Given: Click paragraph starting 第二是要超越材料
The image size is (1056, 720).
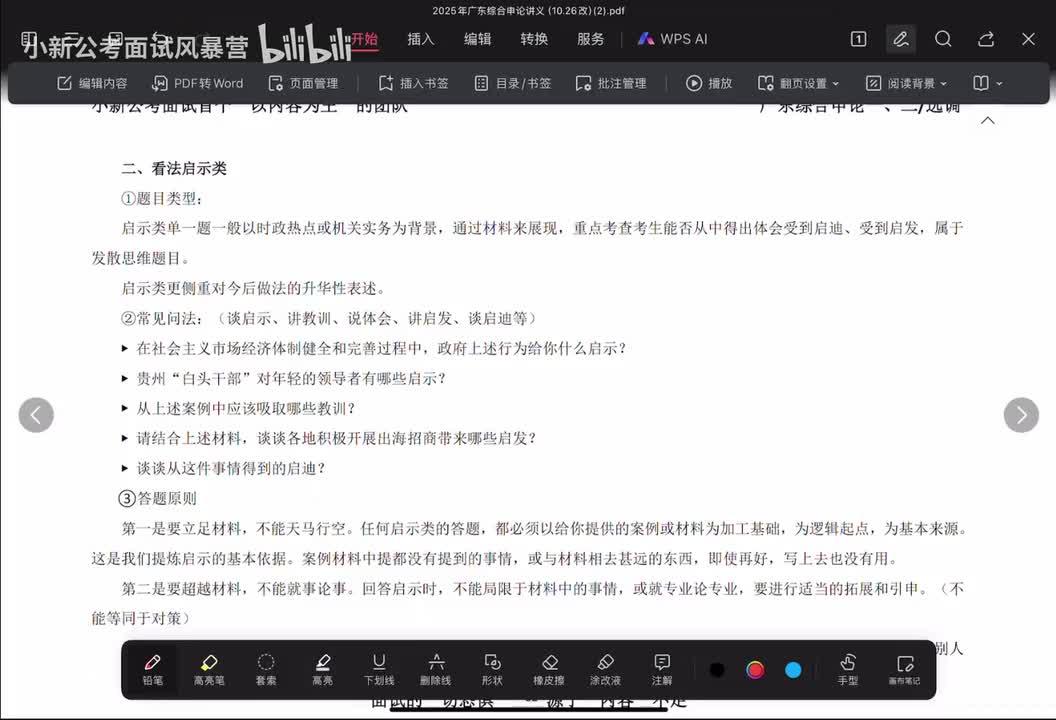Looking at the screenshot, I should click(x=529, y=603).
